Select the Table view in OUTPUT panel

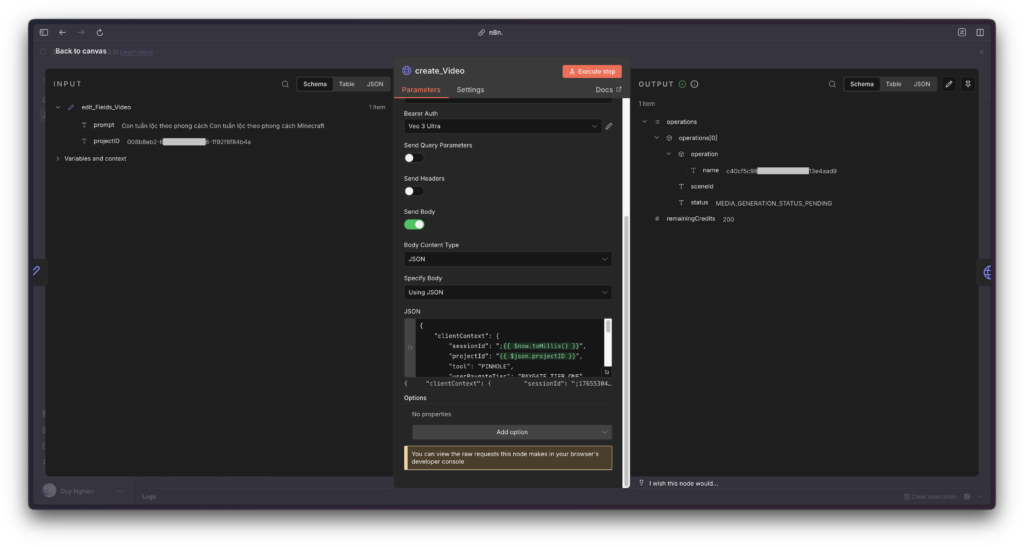tap(893, 84)
